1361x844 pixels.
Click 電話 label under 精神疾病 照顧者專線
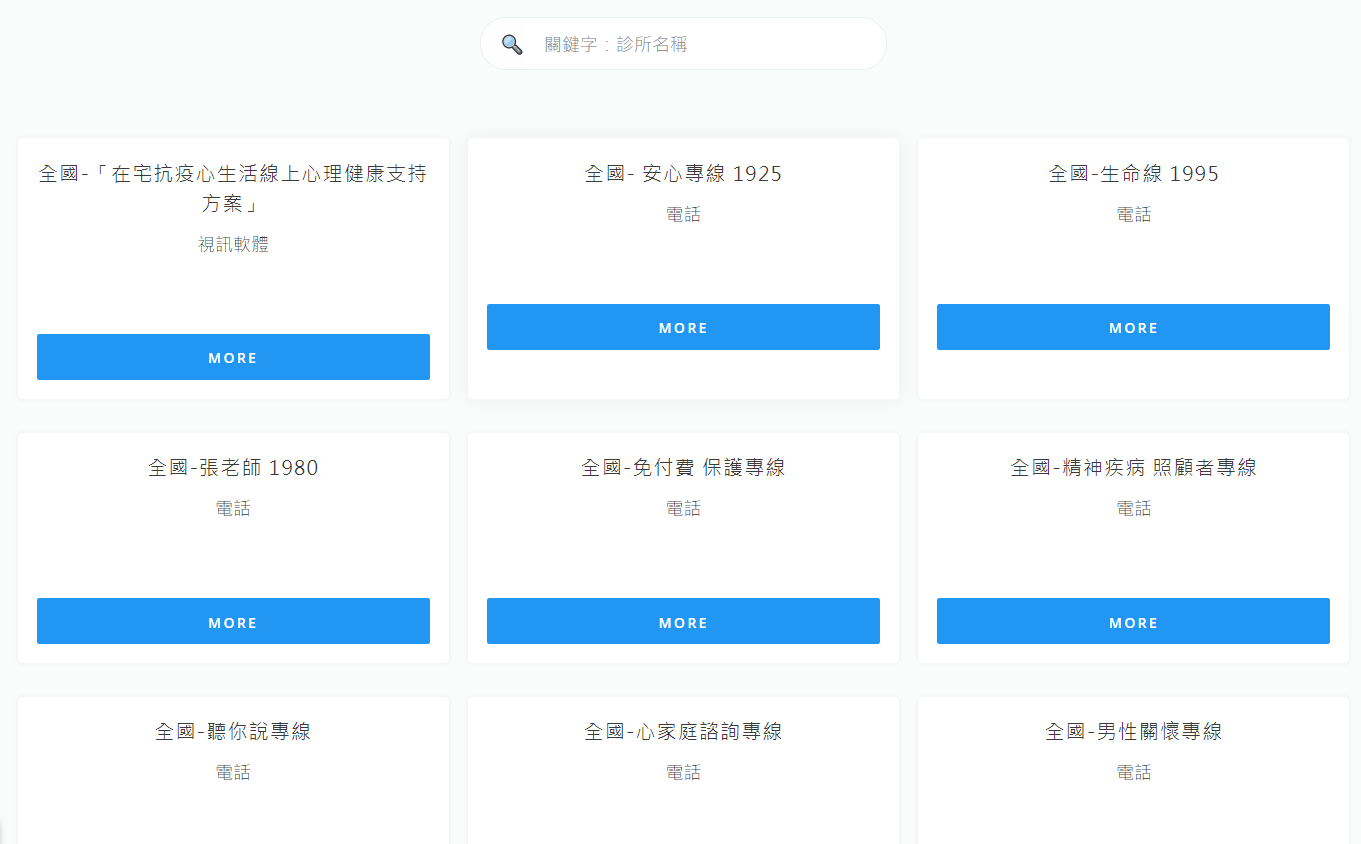[1133, 509]
